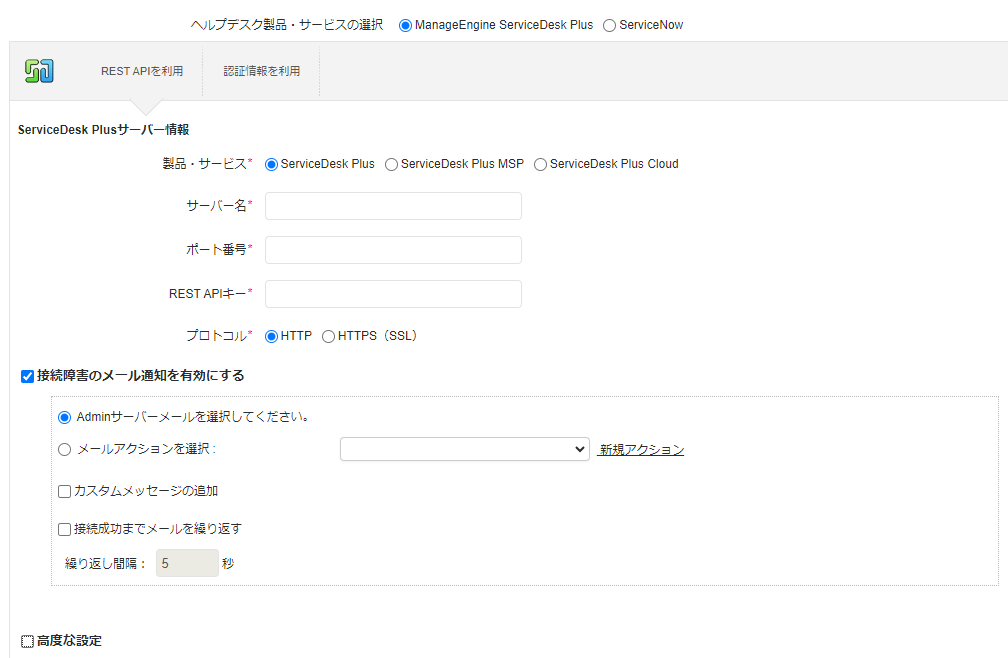Image resolution: width=1008 pixels, height=658 pixels.
Task: Click the ServiceDesk Plus logo icon
Action: (39, 71)
